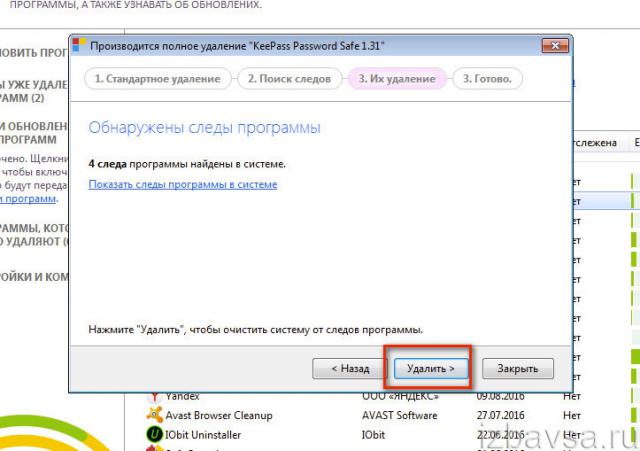Open the Показать следы программы в системе link

coord(183,184)
